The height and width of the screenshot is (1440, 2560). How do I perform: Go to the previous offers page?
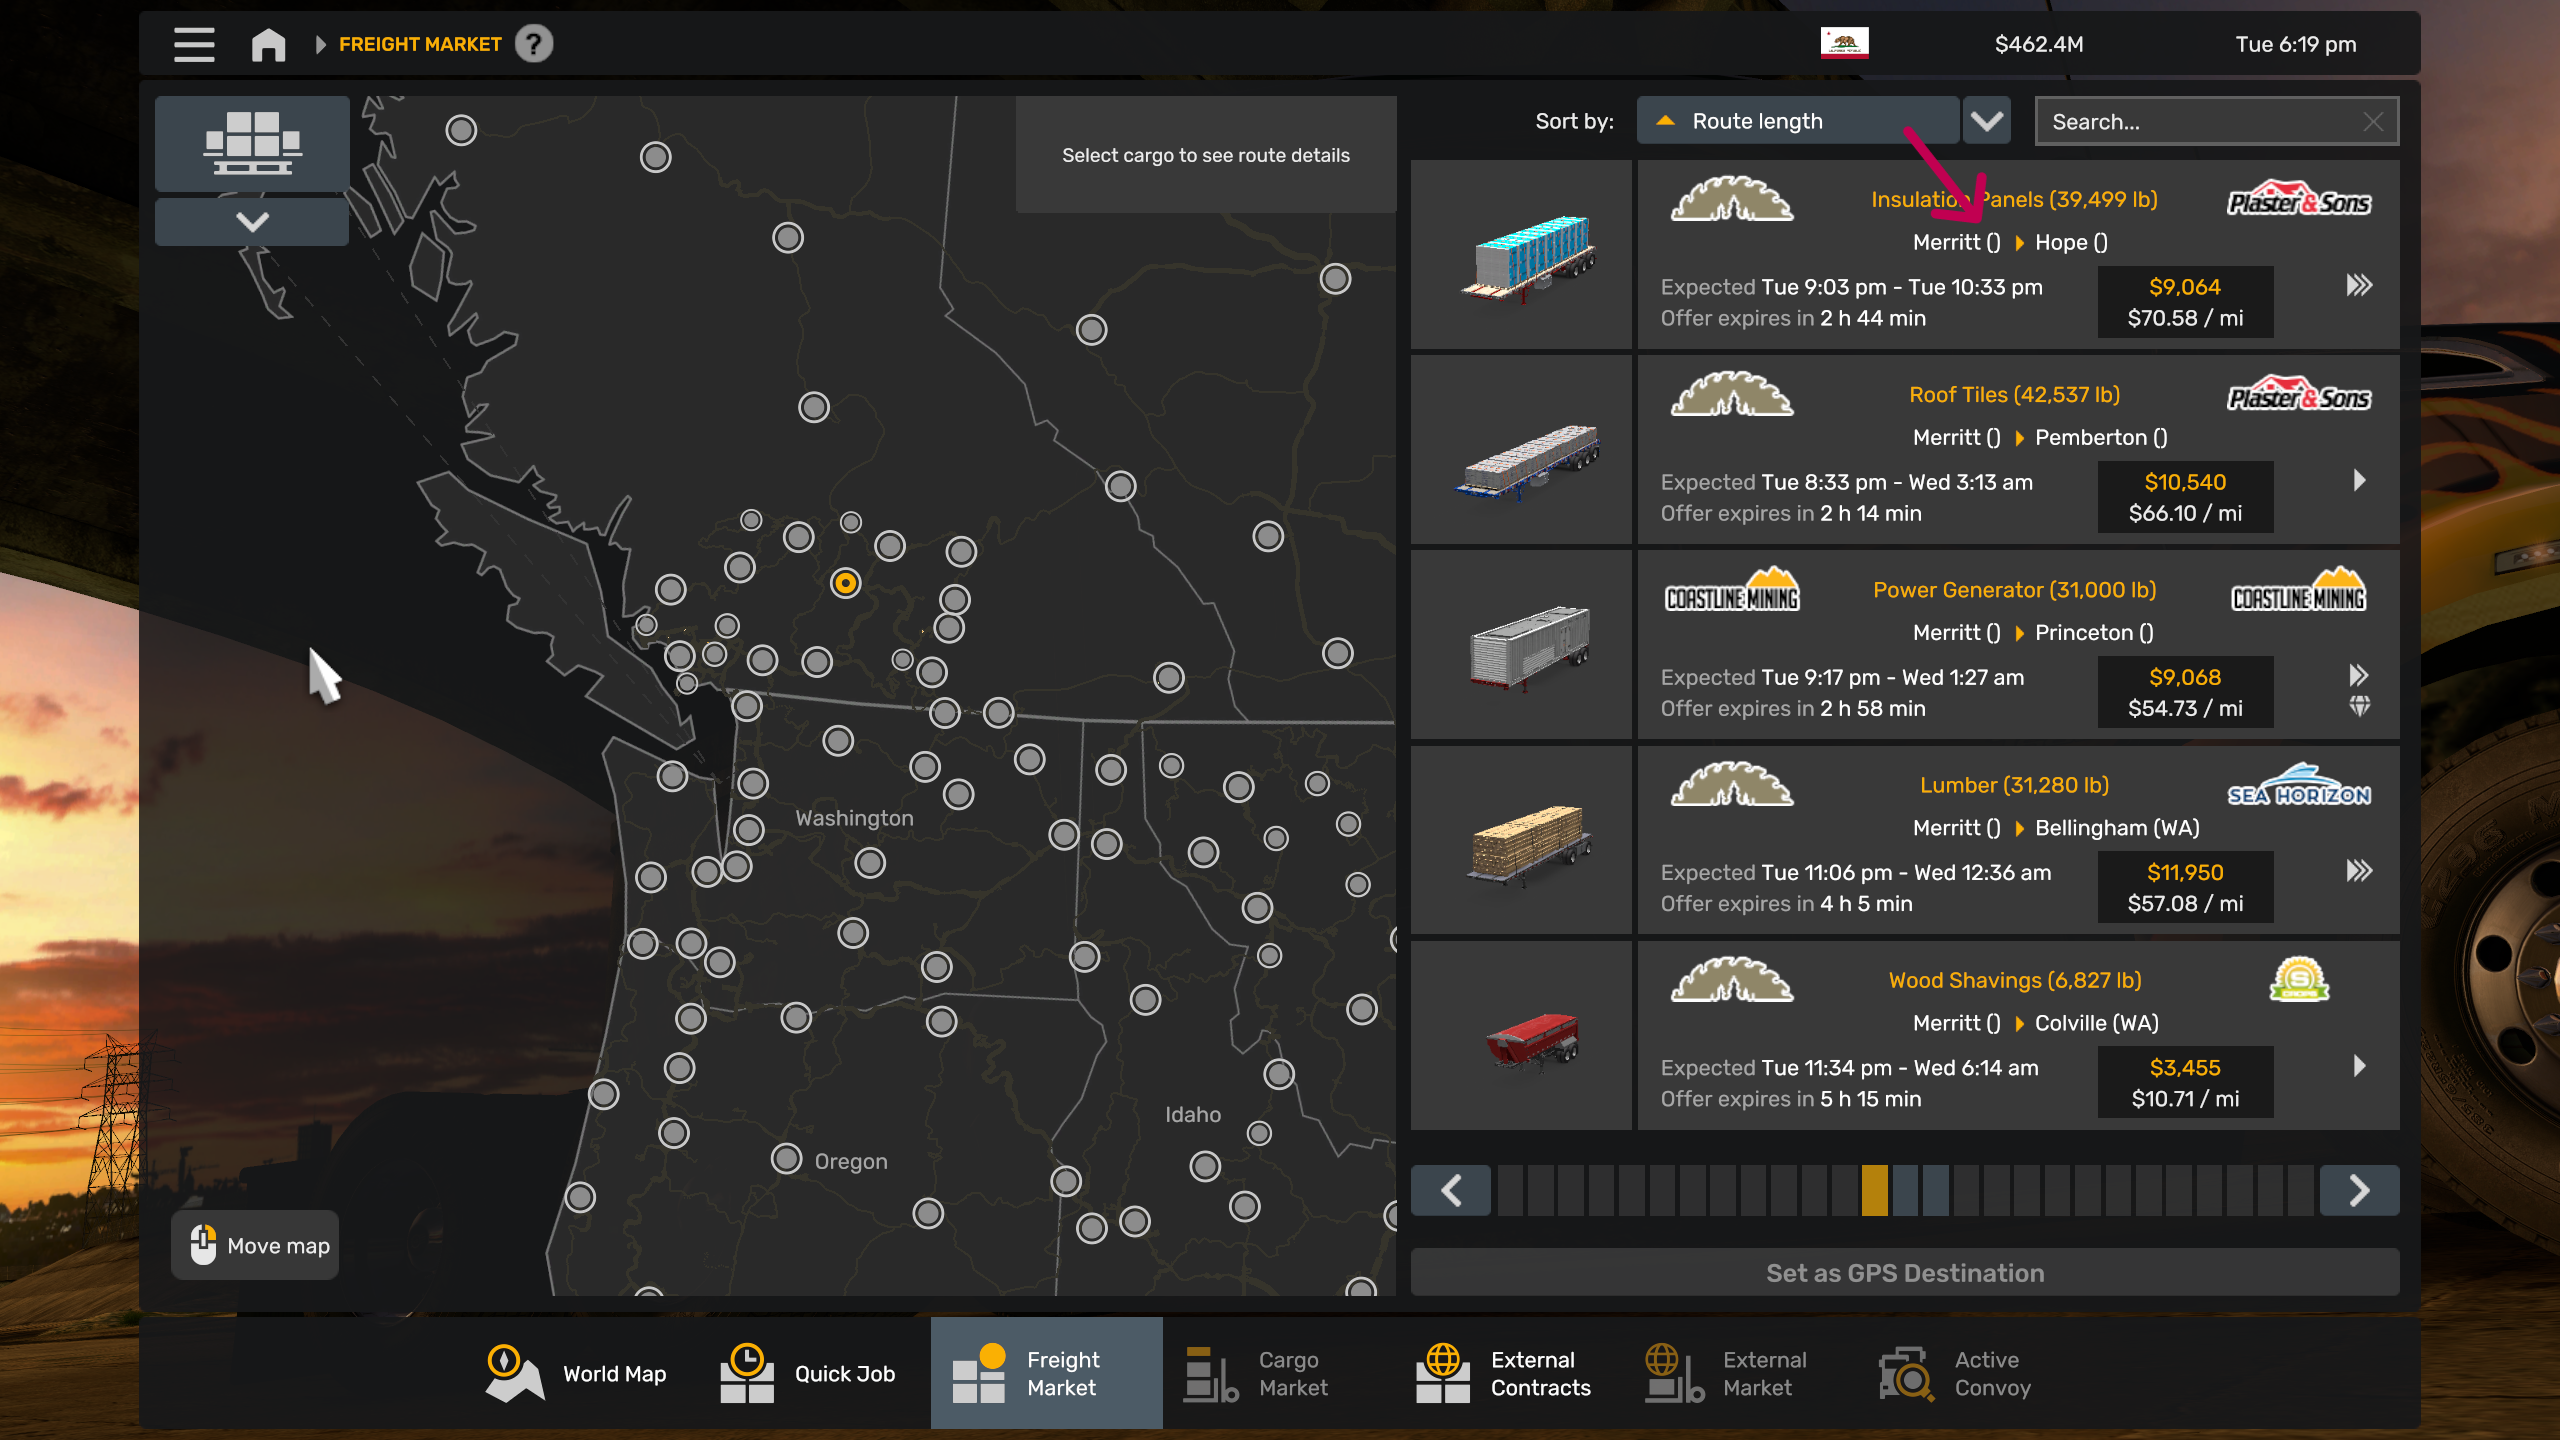(x=1451, y=1190)
